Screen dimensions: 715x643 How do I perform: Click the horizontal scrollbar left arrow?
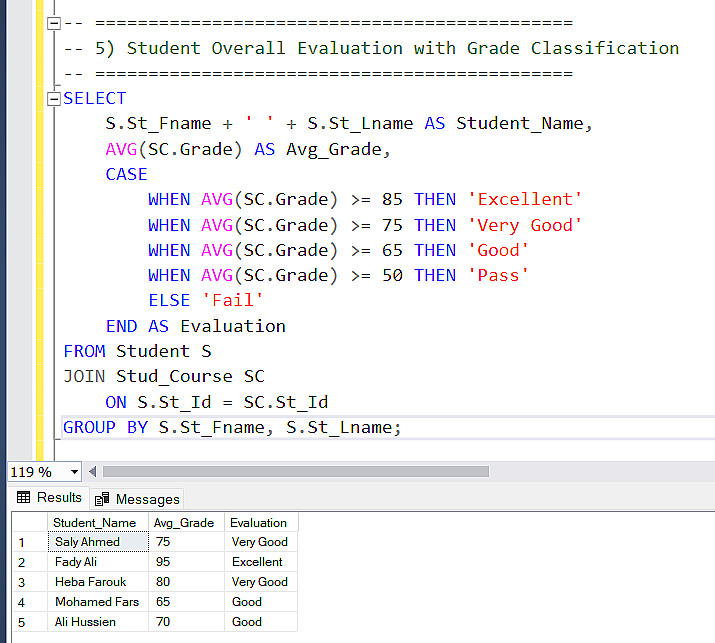[x=93, y=472]
